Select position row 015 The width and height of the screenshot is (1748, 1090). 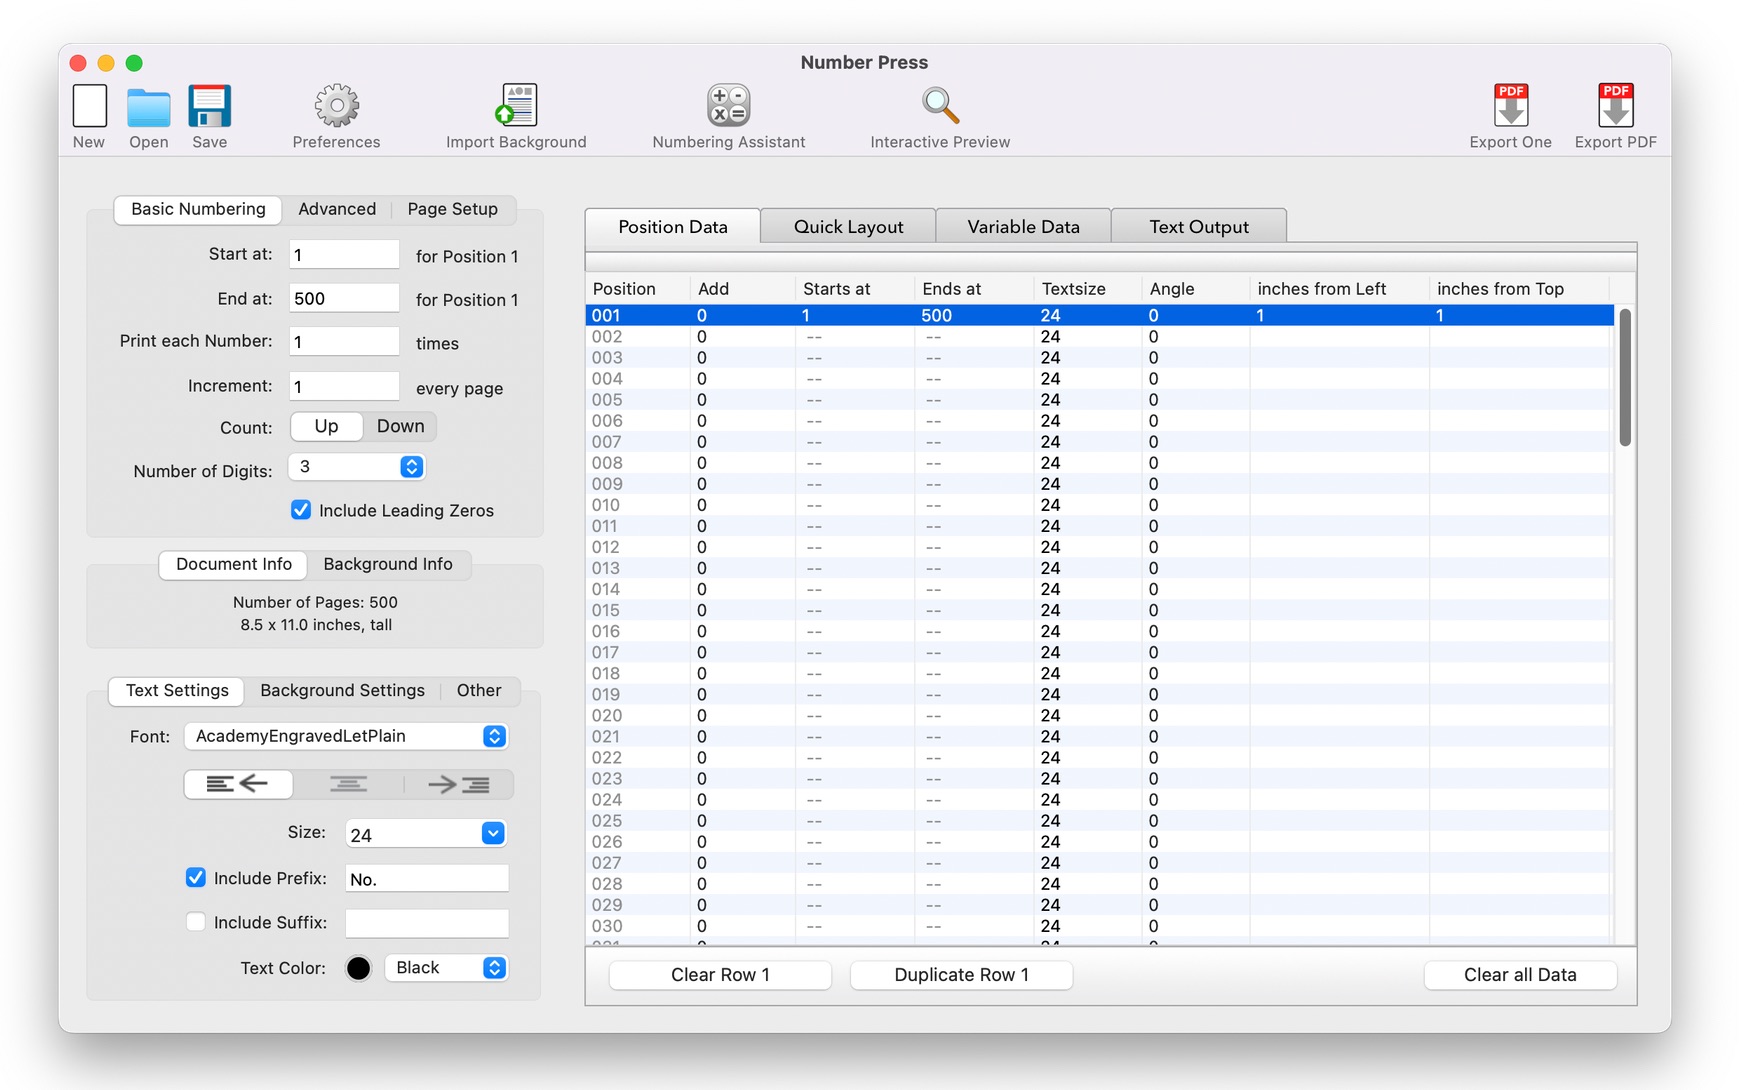(1100, 610)
